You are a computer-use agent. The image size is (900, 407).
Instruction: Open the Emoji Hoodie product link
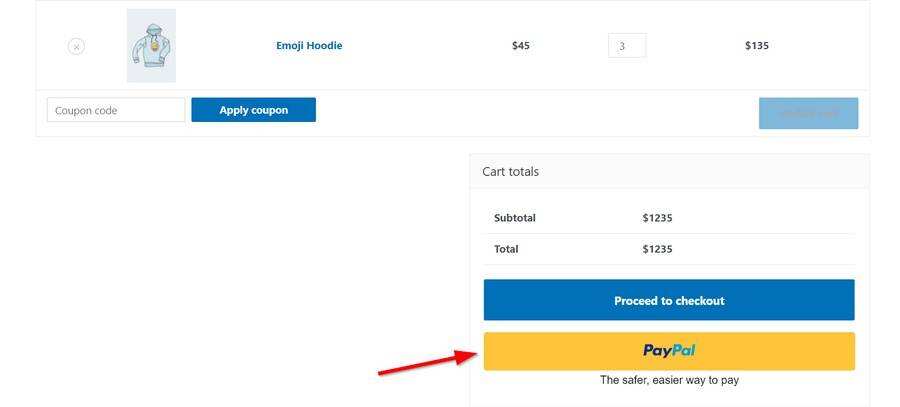point(309,45)
